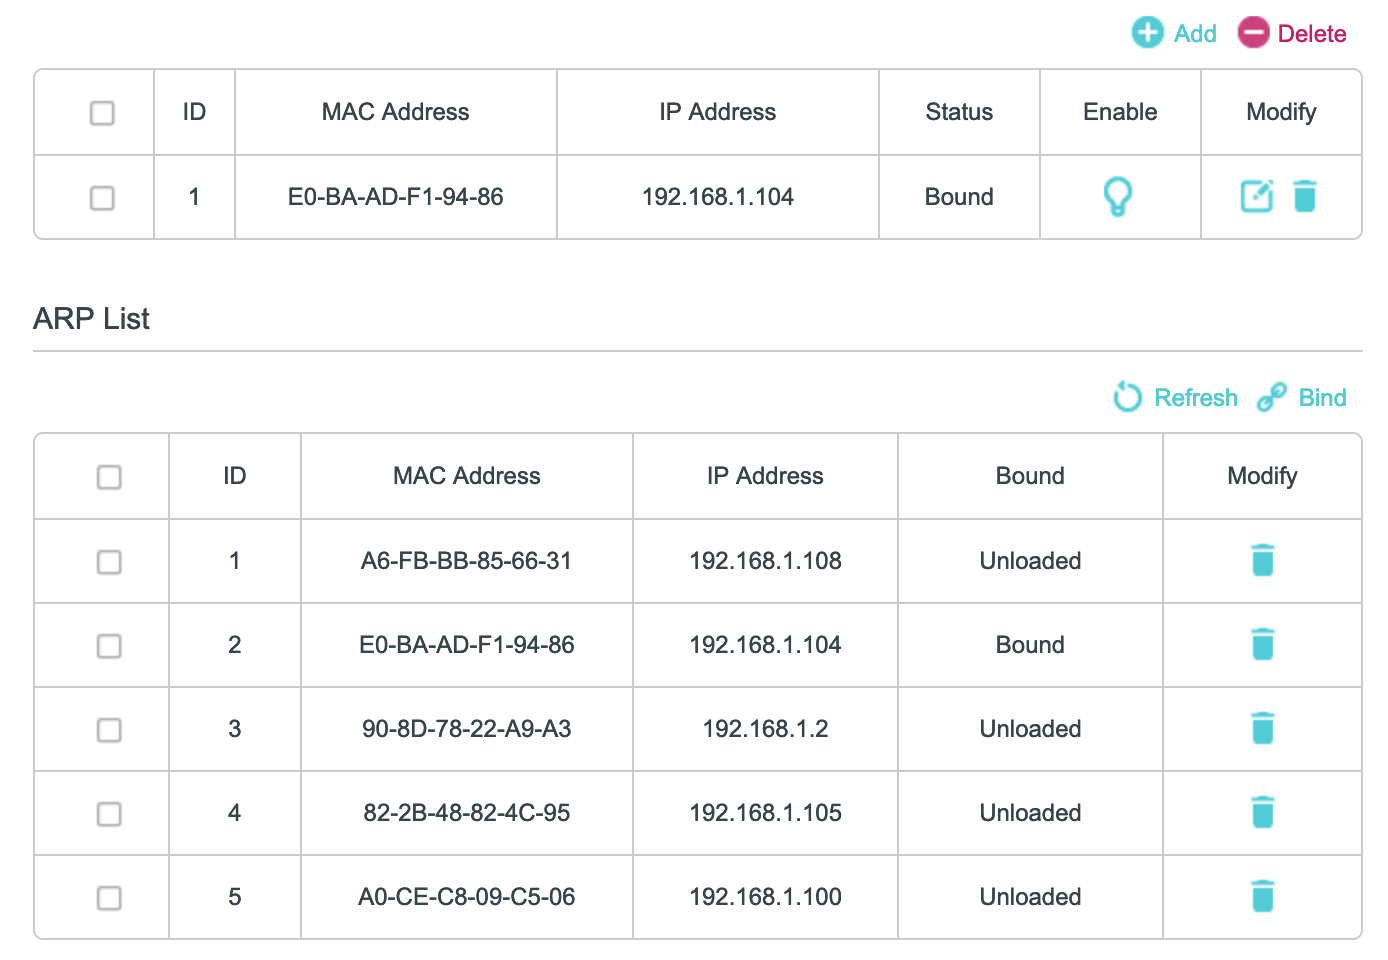1388x960 pixels.
Task: Click the Add button with plus icon
Action: 1174,33
